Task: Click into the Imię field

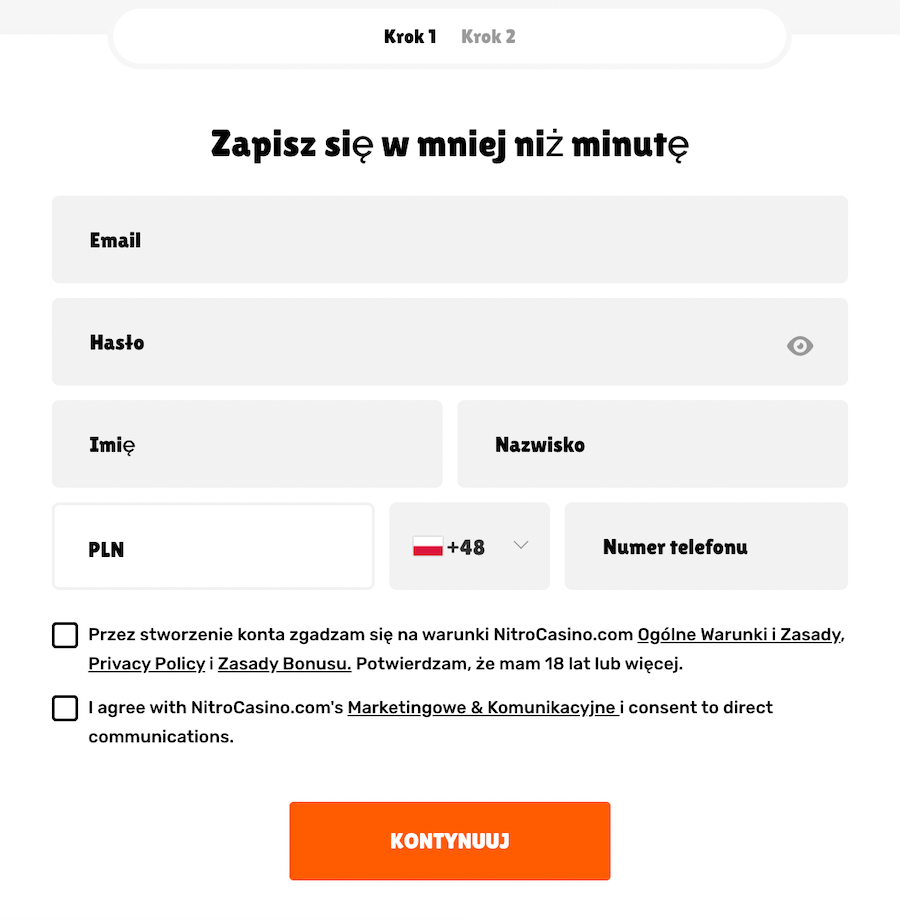Action: coord(247,444)
